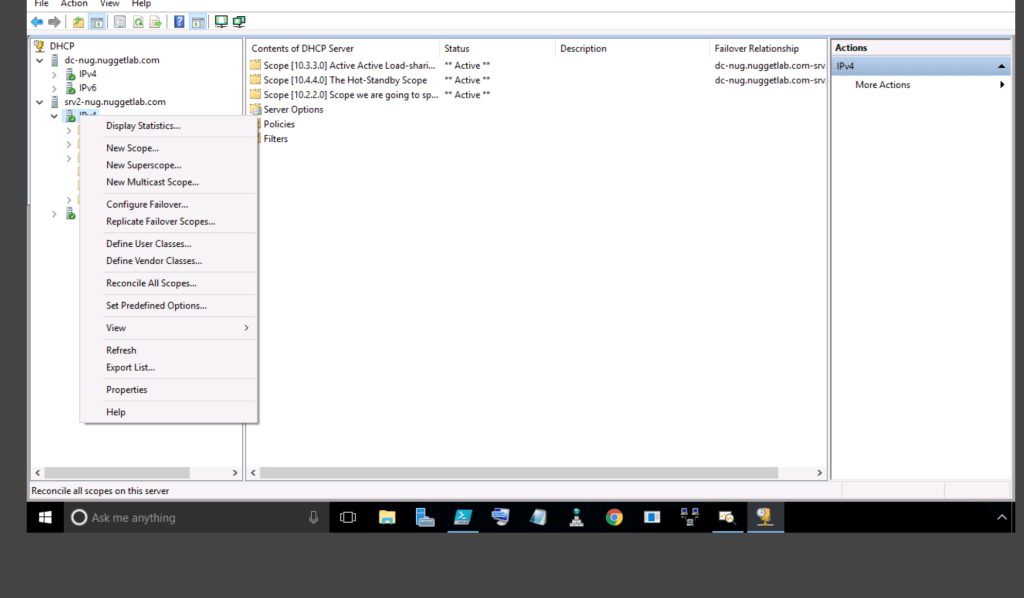
Task: Expand IPv4 under dc-nug.nuggetlab.com
Action: click(x=54, y=75)
